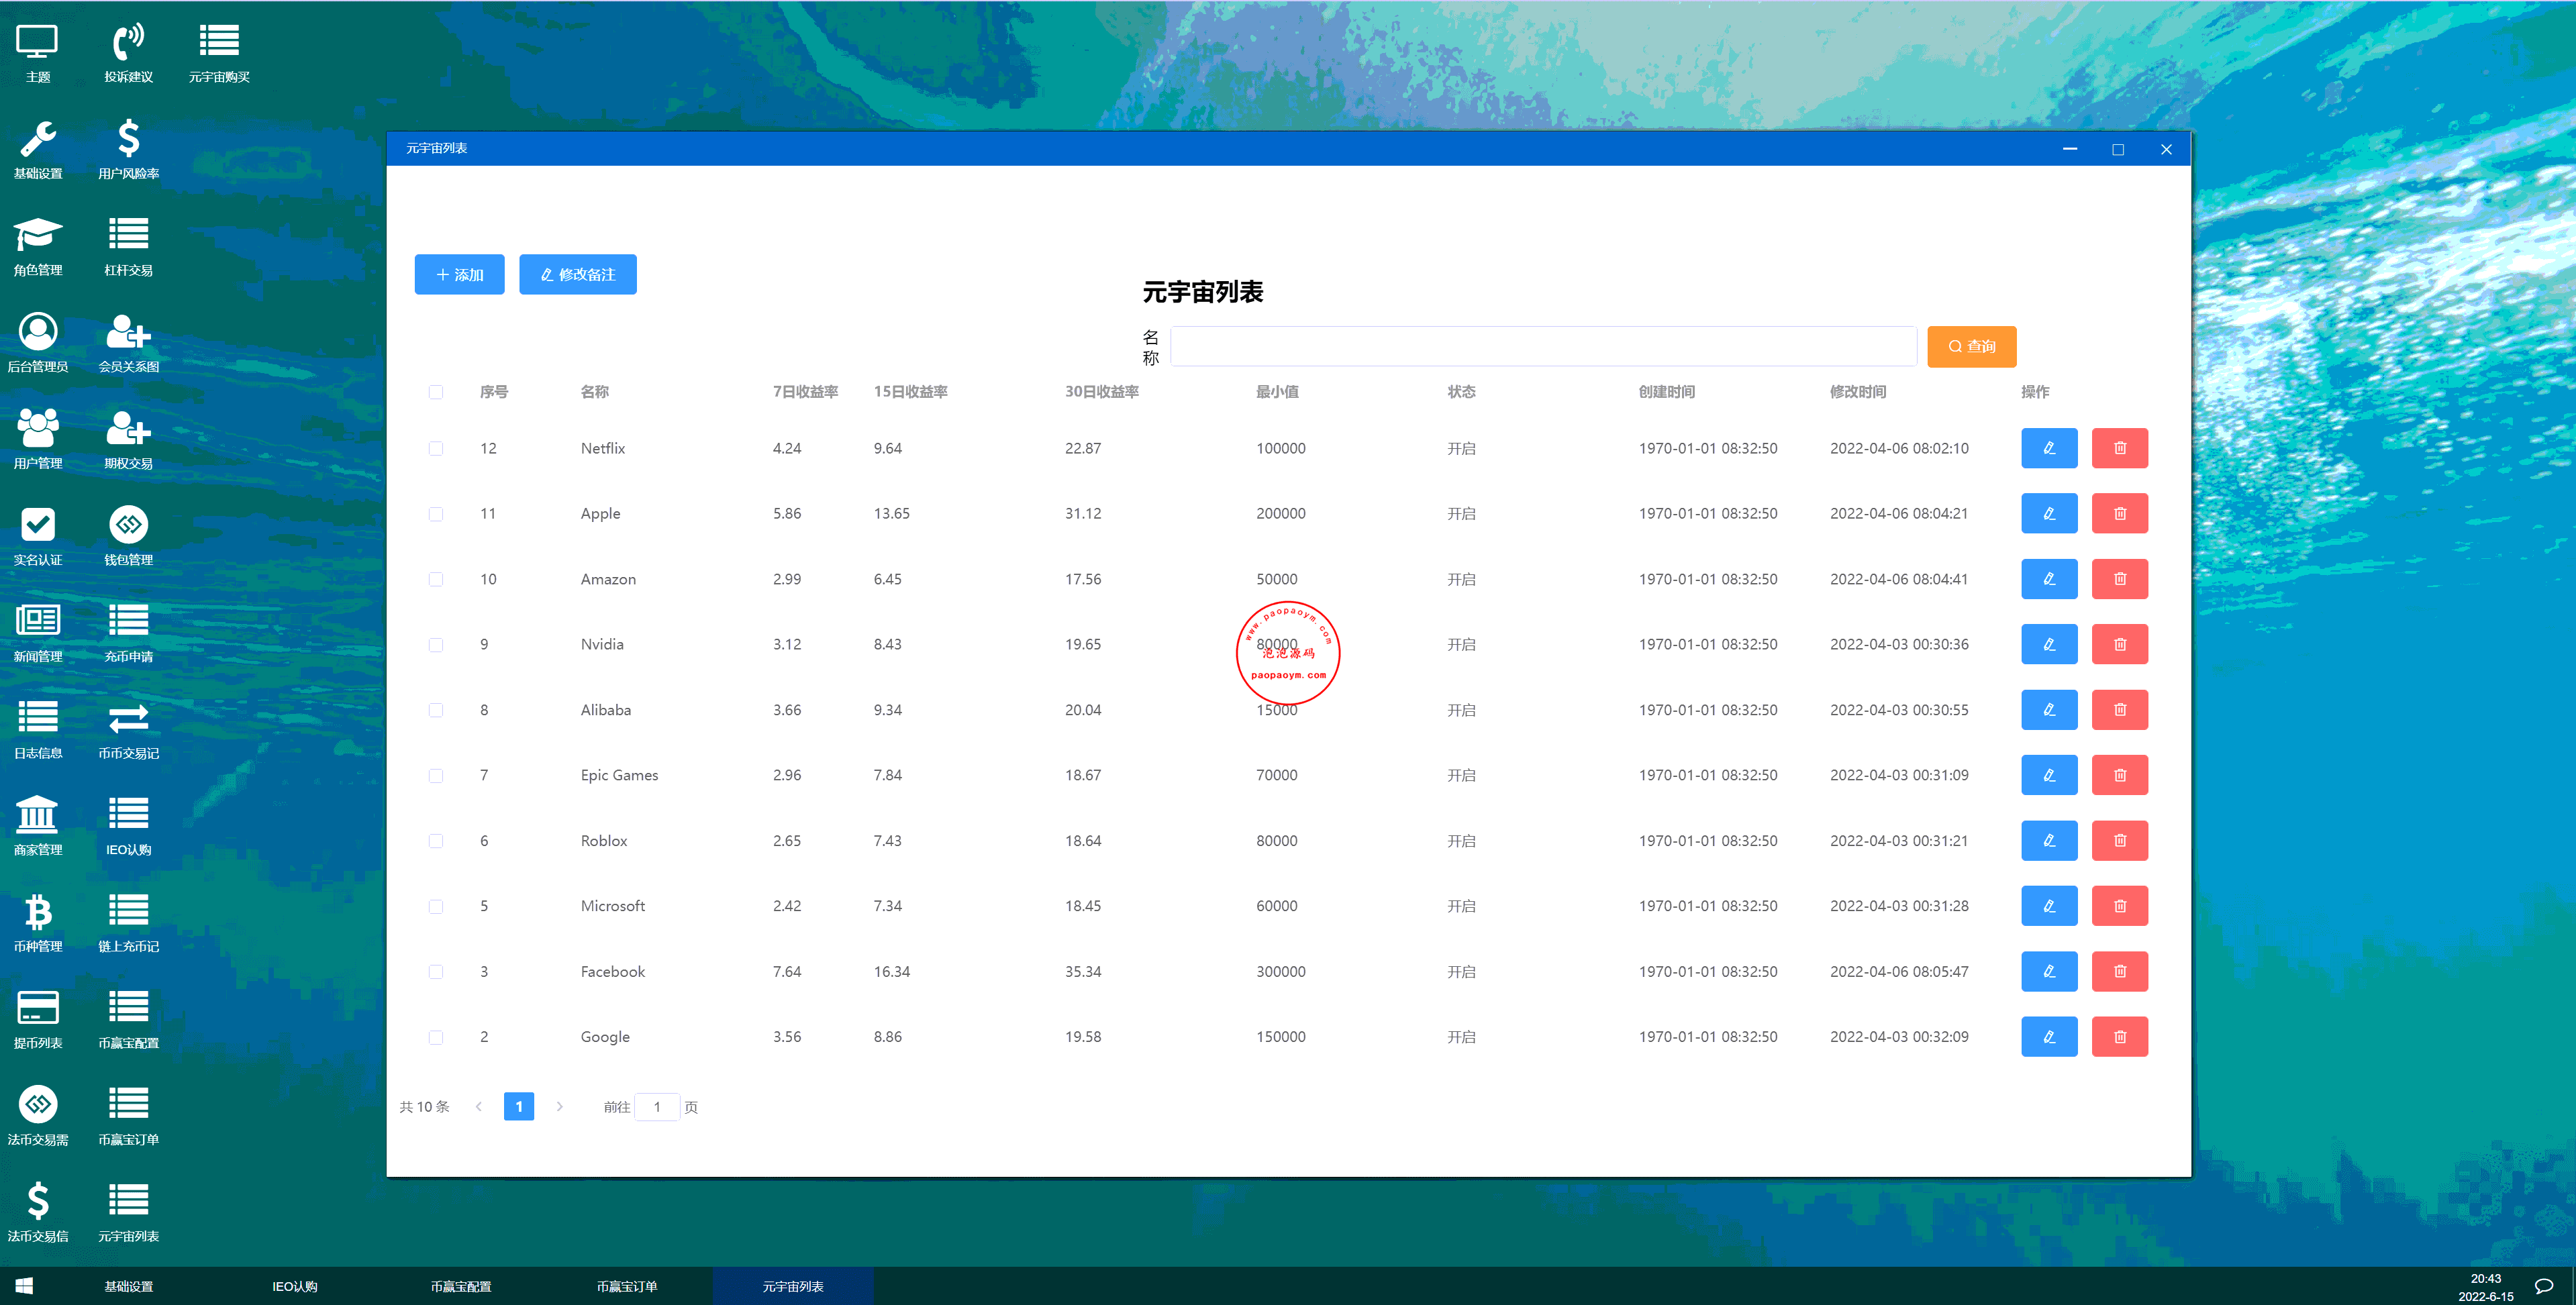Go to next page chevron
Viewport: 2576px width, 1305px height.
coord(560,1106)
